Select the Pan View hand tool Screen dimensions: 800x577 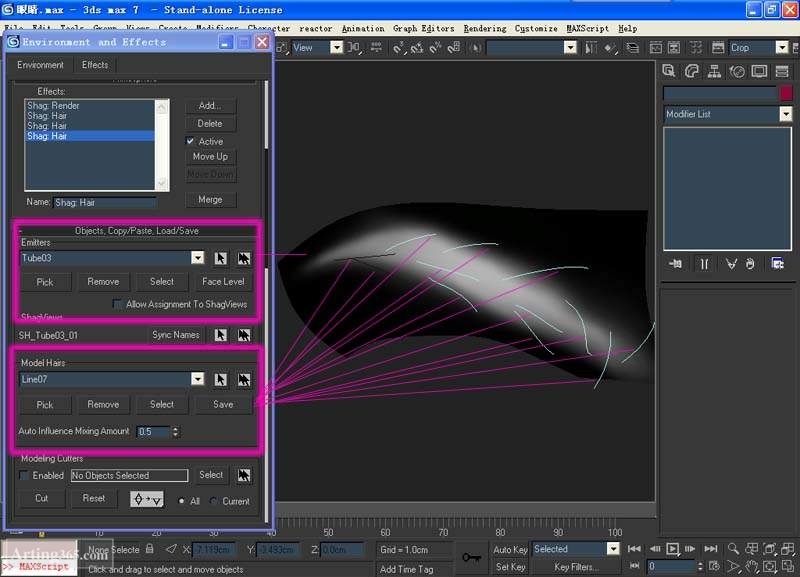pyautogui.click(x=752, y=566)
